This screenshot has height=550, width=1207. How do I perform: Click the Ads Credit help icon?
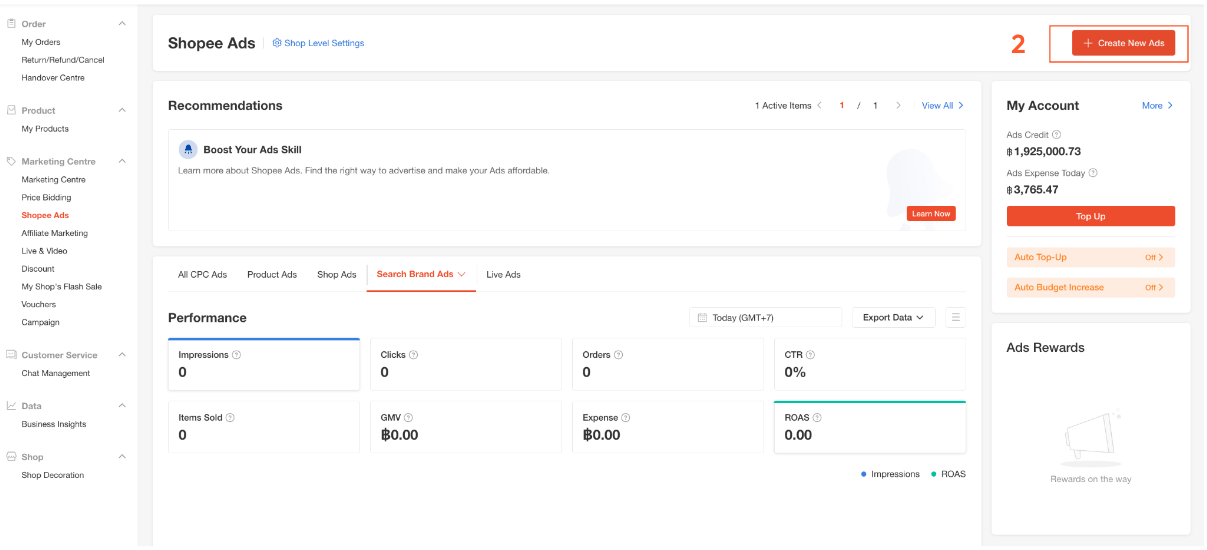(x=1057, y=135)
